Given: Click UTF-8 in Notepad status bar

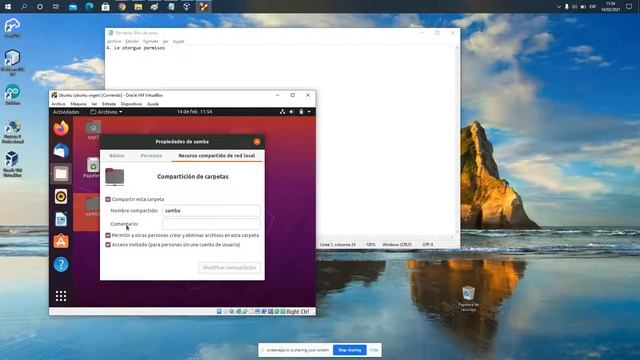Looking at the screenshot, I should click(x=427, y=244).
